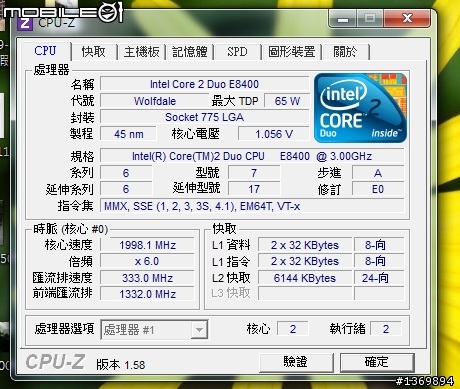Screen dimensions: 460x389
Task: Select the CPU tab
Action: coord(46,51)
